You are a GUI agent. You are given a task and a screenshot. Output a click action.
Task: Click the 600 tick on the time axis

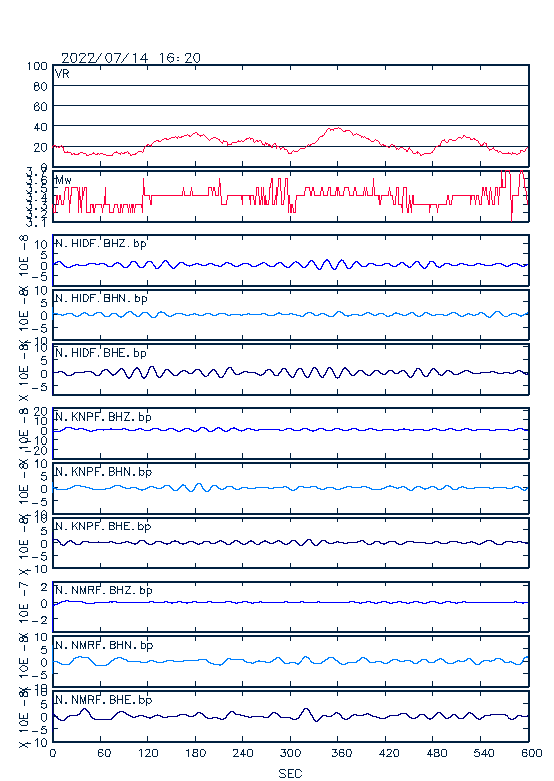pos(531,753)
